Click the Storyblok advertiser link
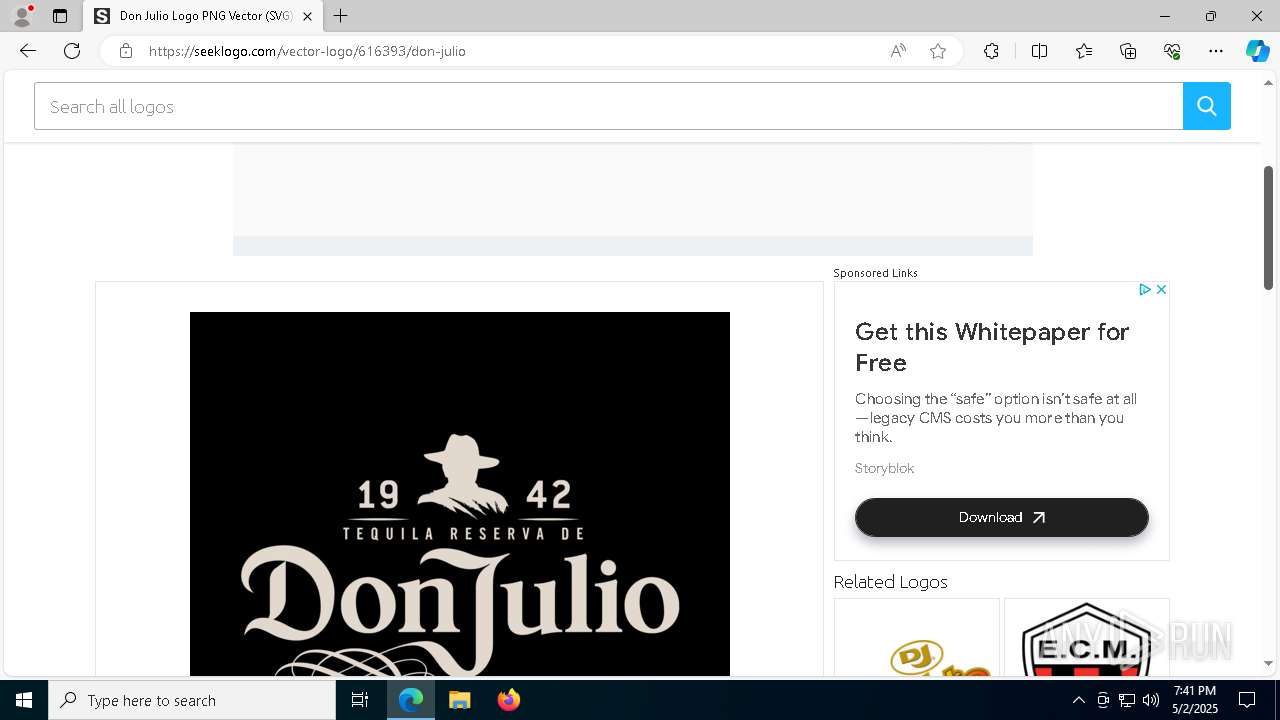This screenshot has height=720, width=1280. click(884, 468)
